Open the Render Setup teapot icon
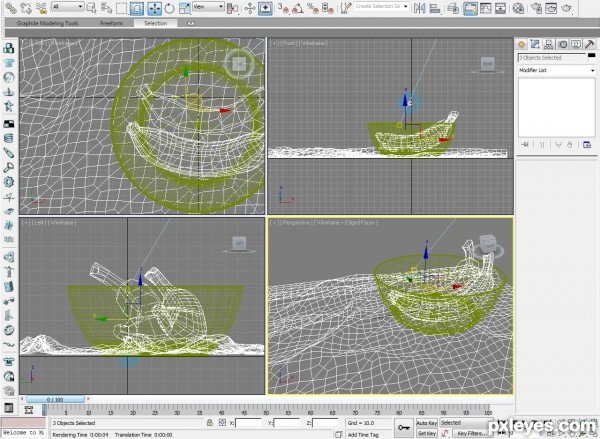600x439 pixels. coord(536,8)
